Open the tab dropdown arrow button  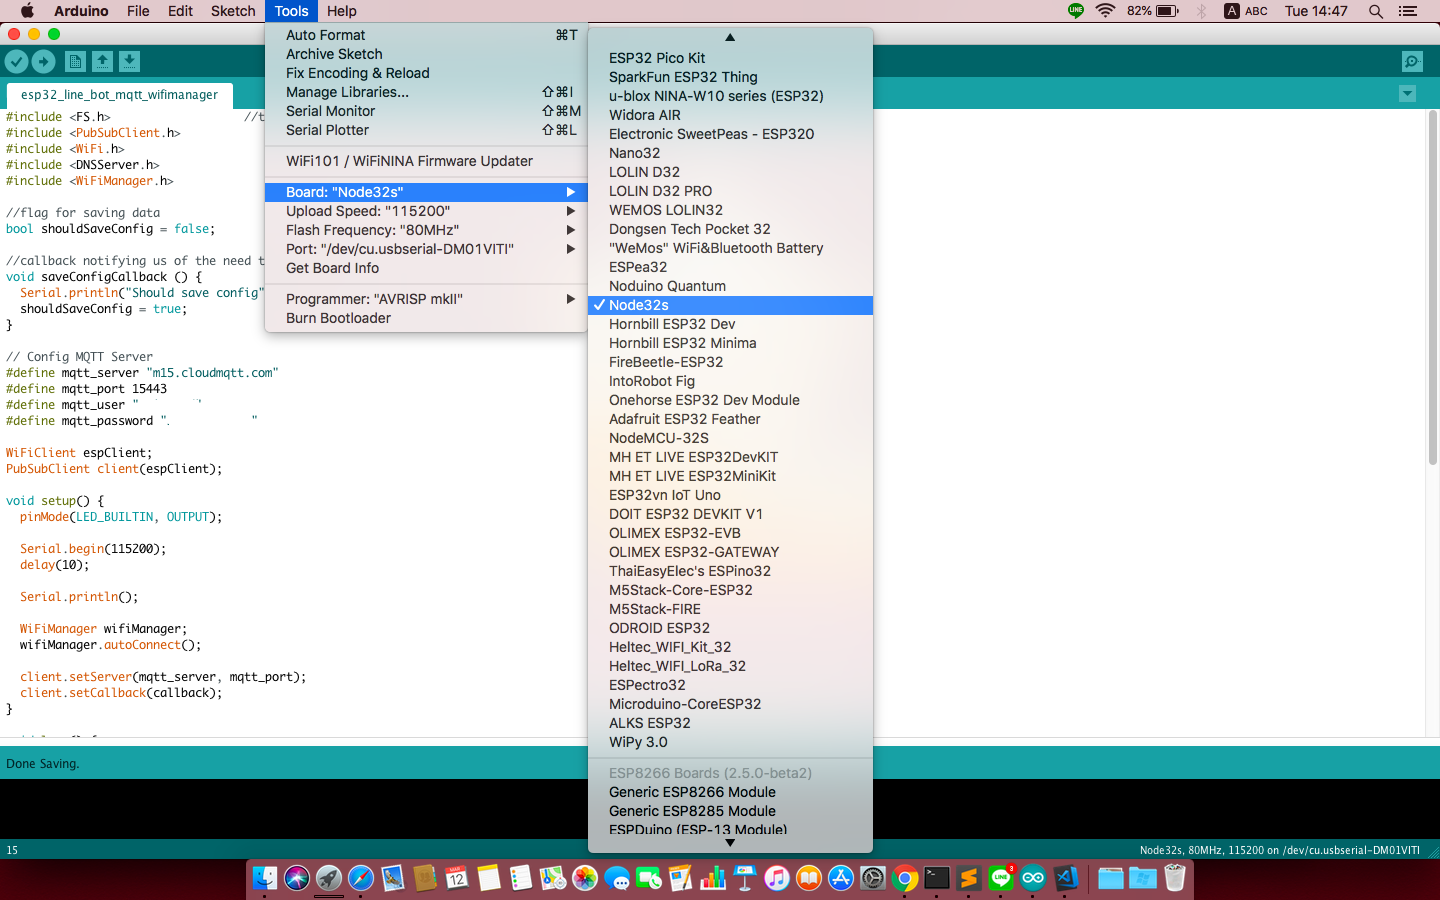coord(1407,94)
